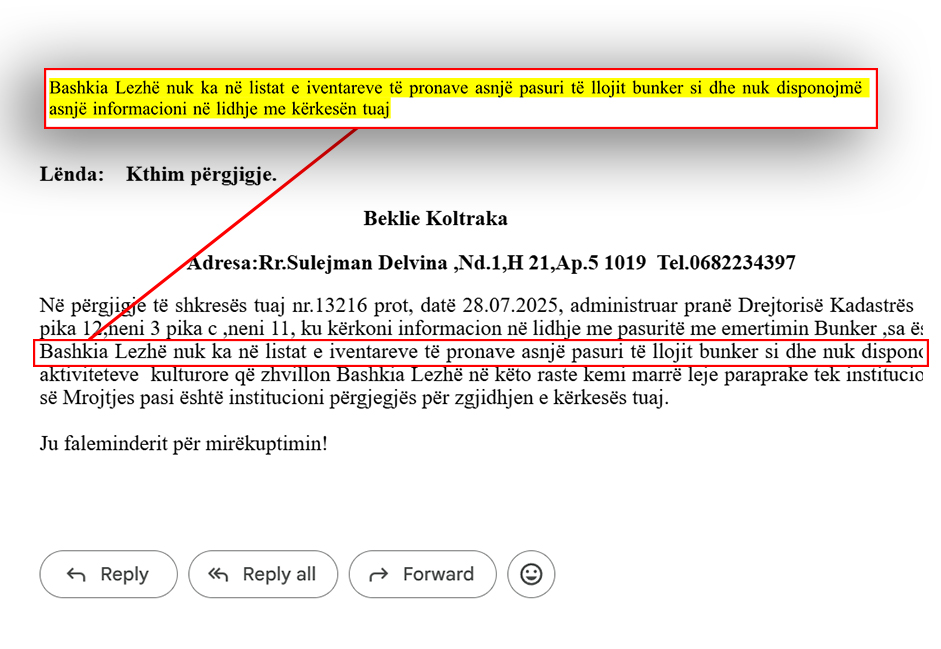Click the yellow highlighted callout text
Viewport: 941px width, 649px height.
pyautogui.click(x=459, y=98)
